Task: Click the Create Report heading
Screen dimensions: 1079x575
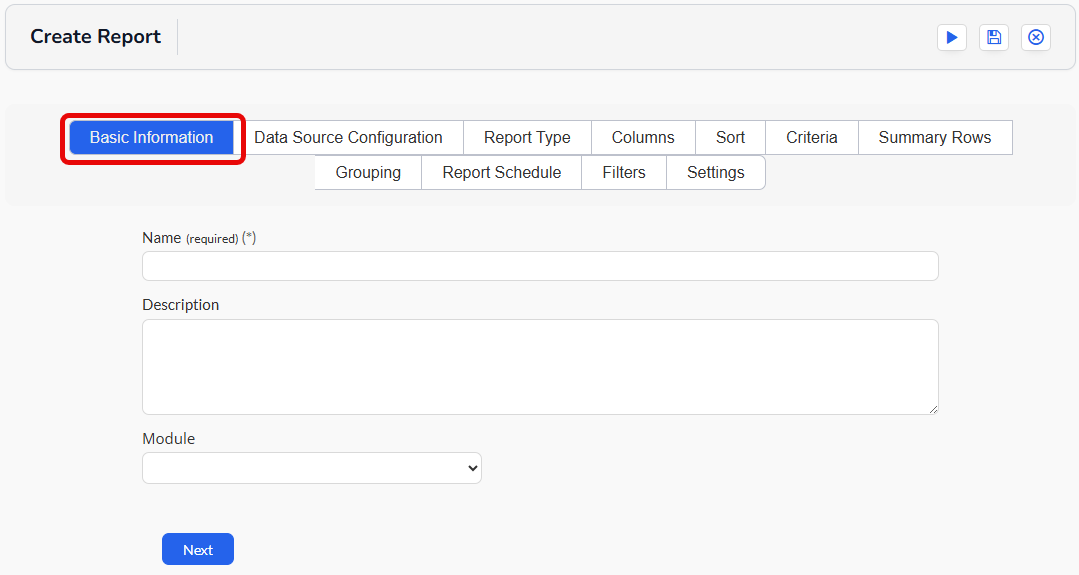Action: pyautogui.click(x=96, y=36)
